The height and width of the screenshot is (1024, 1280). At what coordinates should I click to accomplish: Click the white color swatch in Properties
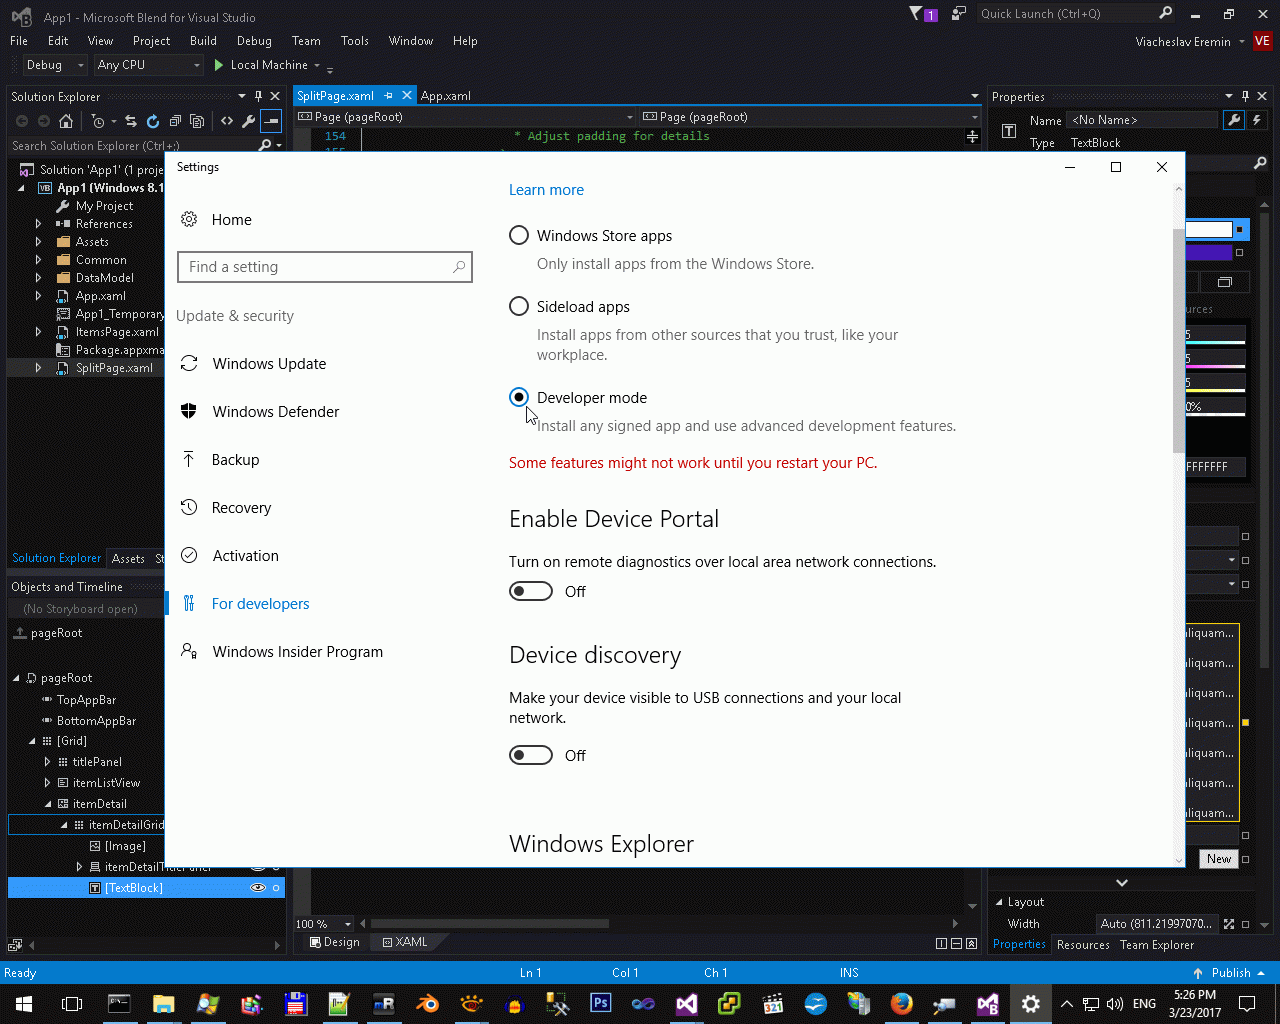click(1209, 230)
